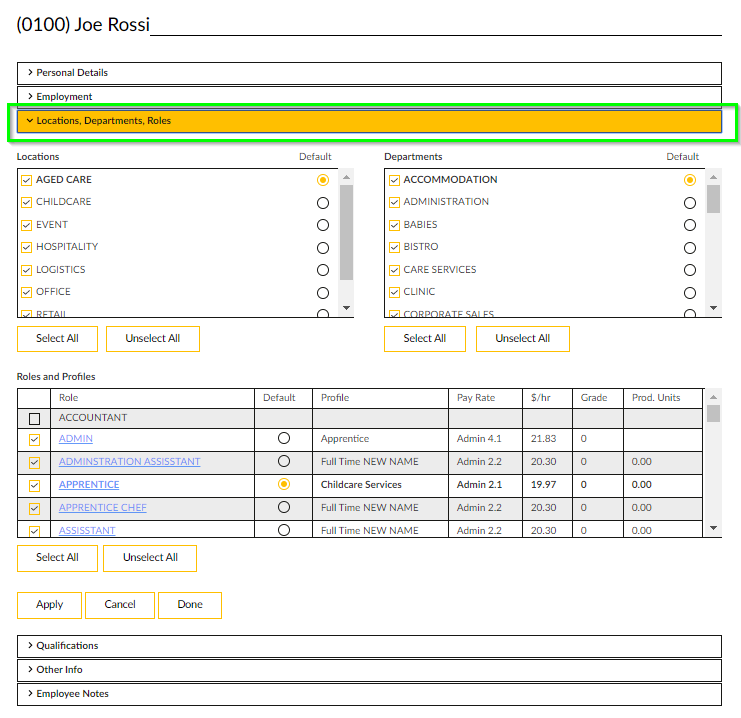741x718 pixels.
Task: Click the Done button
Action: coord(190,605)
